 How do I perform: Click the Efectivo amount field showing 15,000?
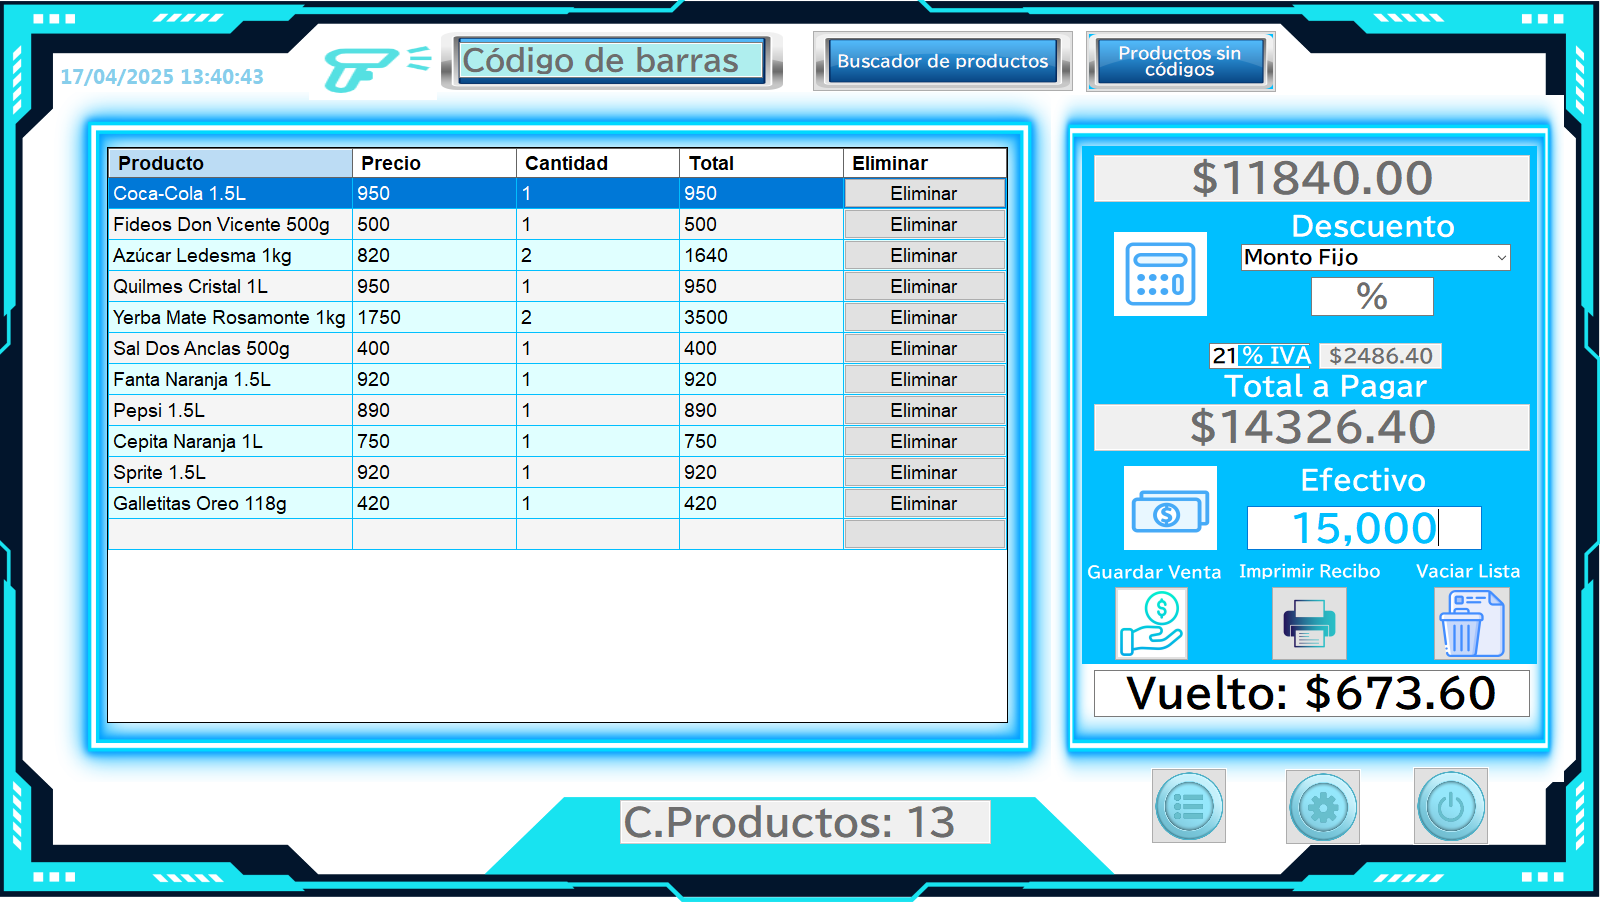click(x=1363, y=528)
